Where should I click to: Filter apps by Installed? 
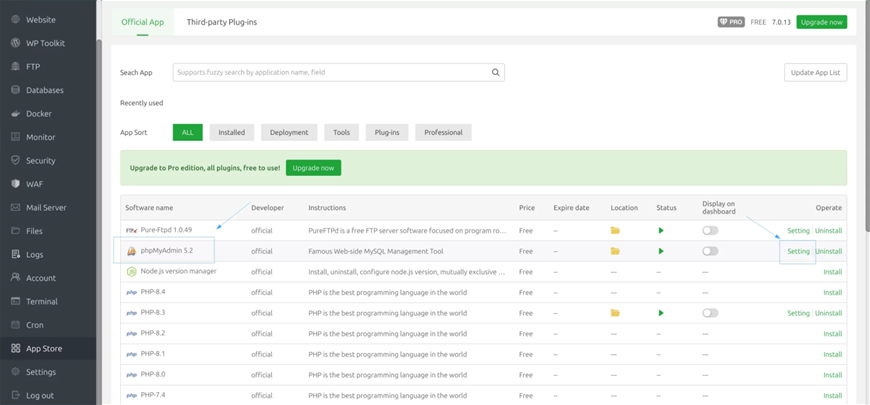pos(231,133)
